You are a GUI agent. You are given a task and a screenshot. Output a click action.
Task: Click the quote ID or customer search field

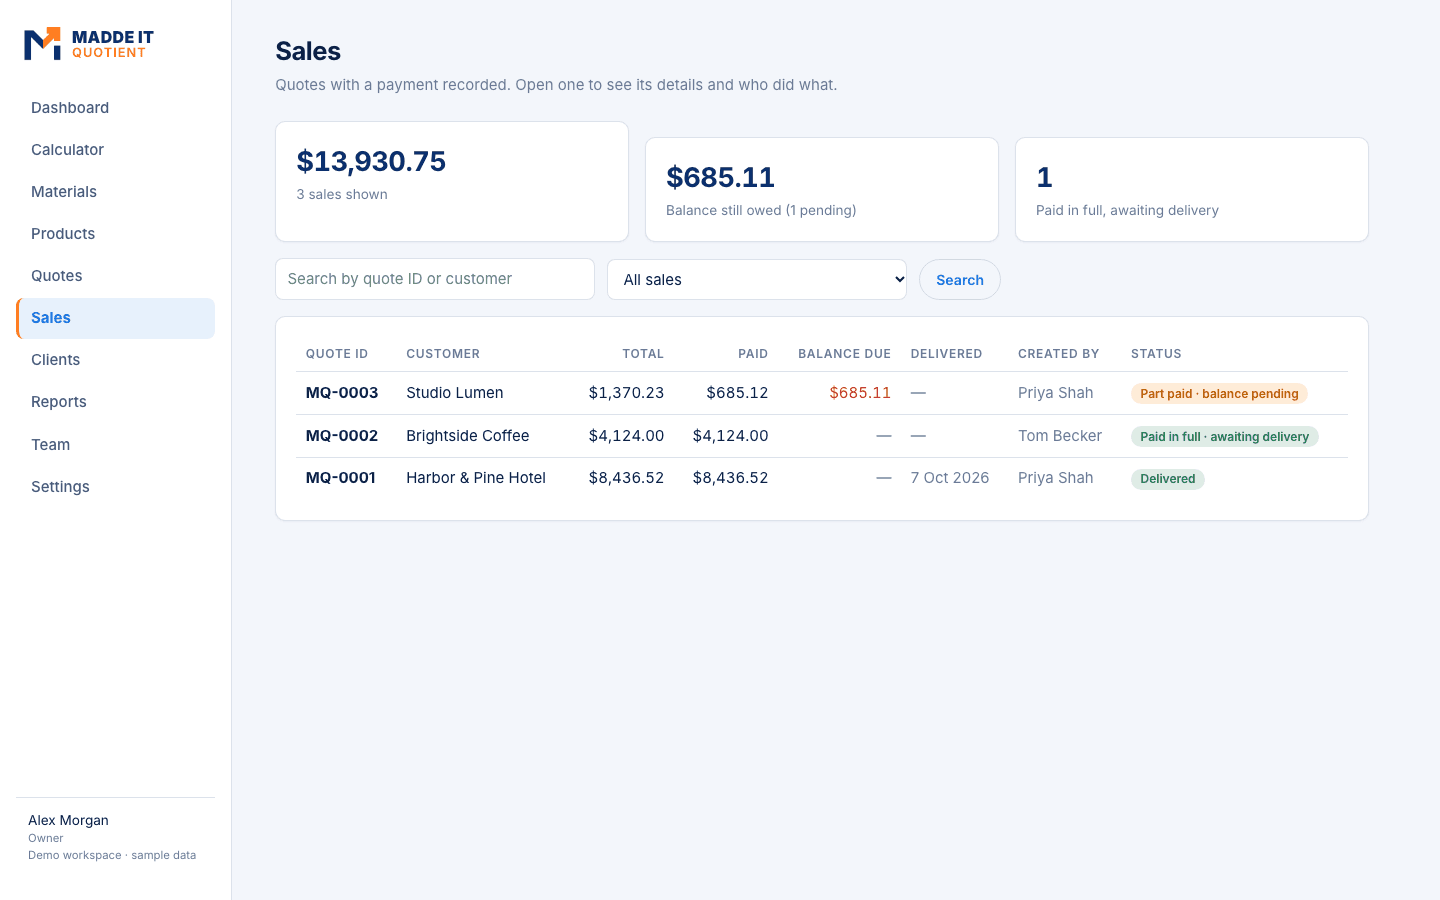[435, 279]
